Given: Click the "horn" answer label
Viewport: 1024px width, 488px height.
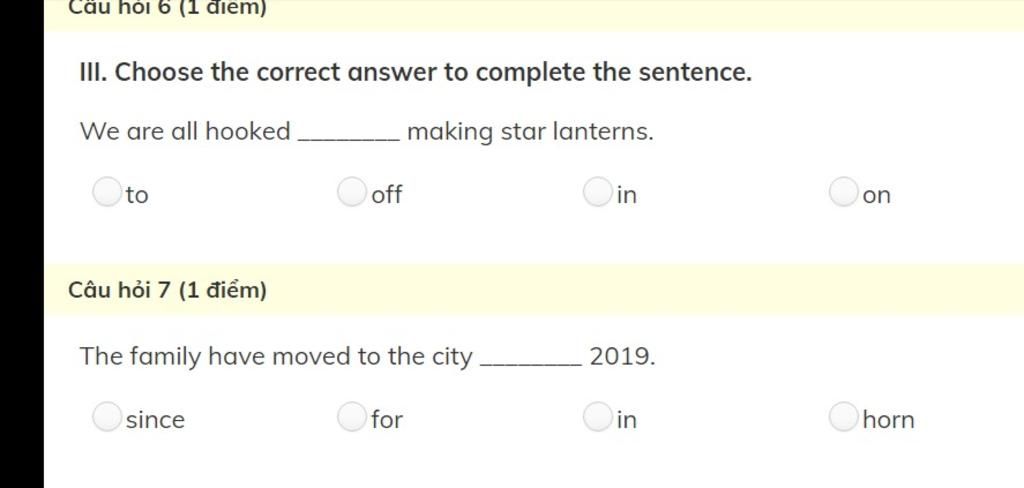Looking at the screenshot, I should 888,419.
